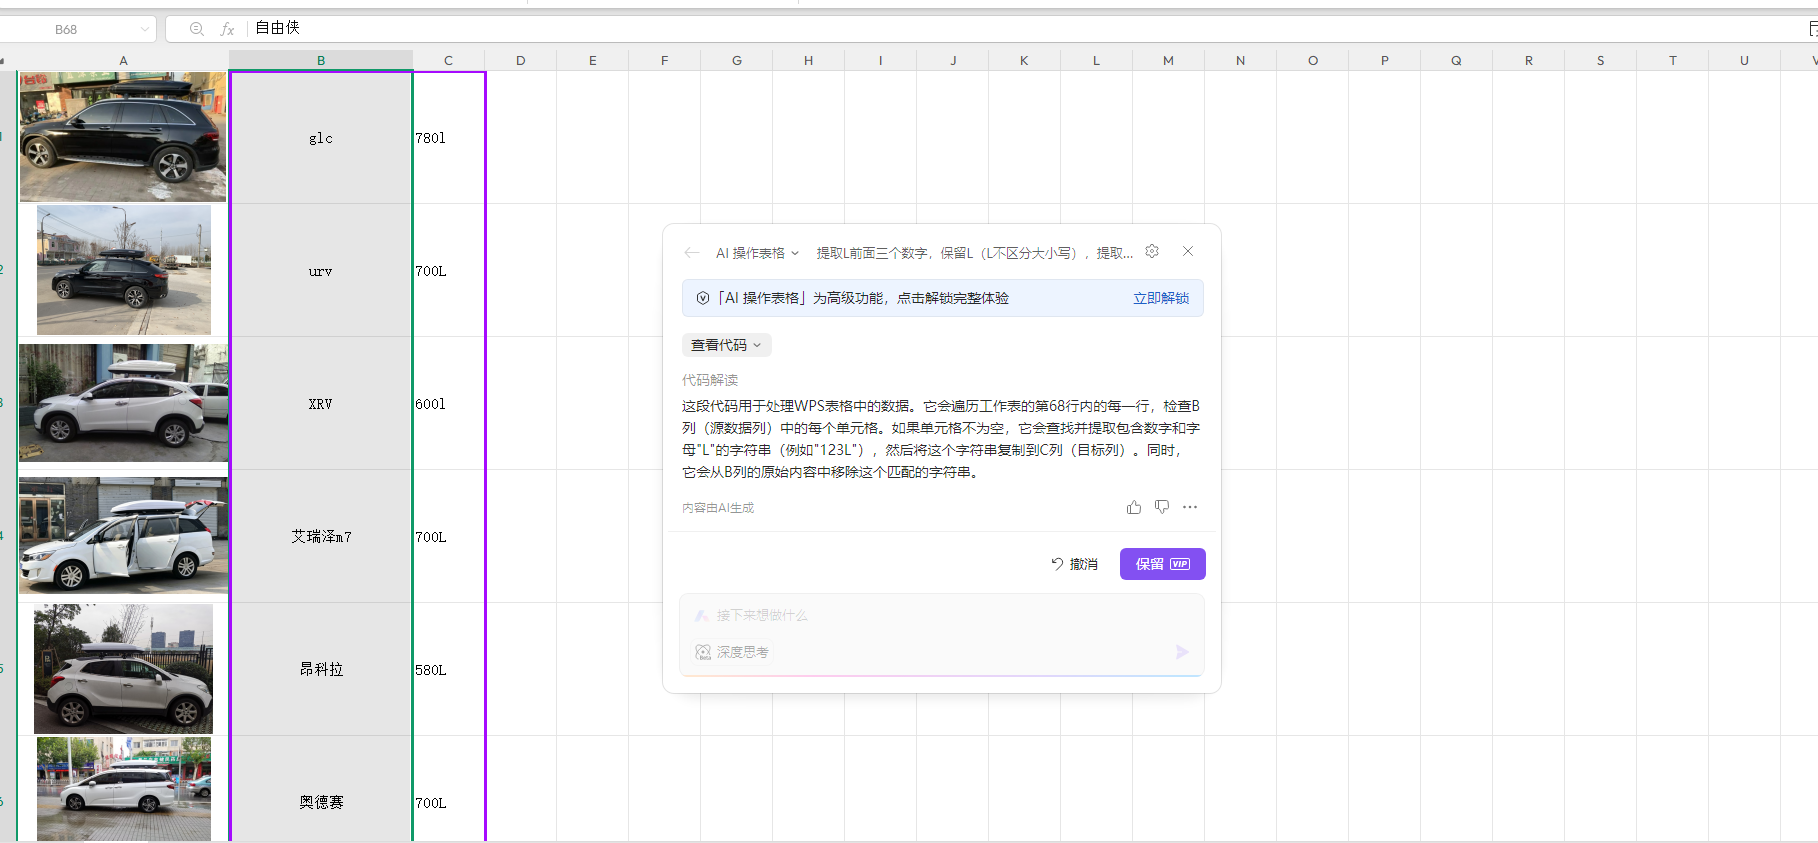Select cell containing 昂科拉
The width and height of the screenshot is (1818, 843).
[x=321, y=669]
